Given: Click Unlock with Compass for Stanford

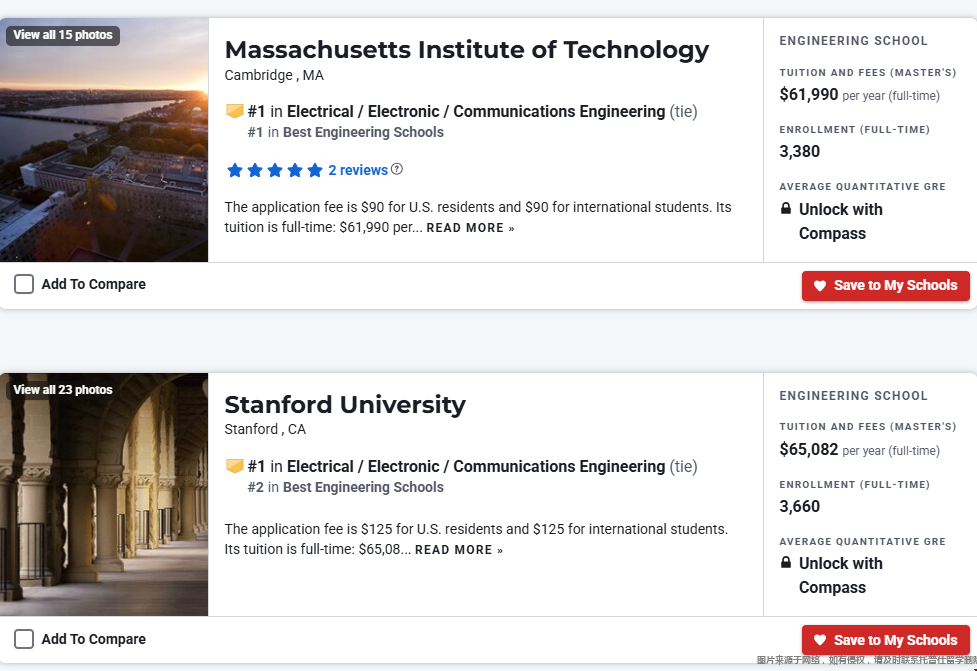Looking at the screenshot, I should point(840,575).
